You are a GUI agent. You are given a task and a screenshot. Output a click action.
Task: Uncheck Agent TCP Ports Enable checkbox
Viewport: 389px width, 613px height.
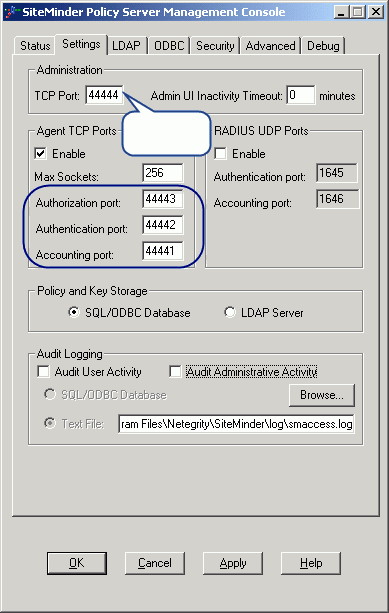point(41,153)
